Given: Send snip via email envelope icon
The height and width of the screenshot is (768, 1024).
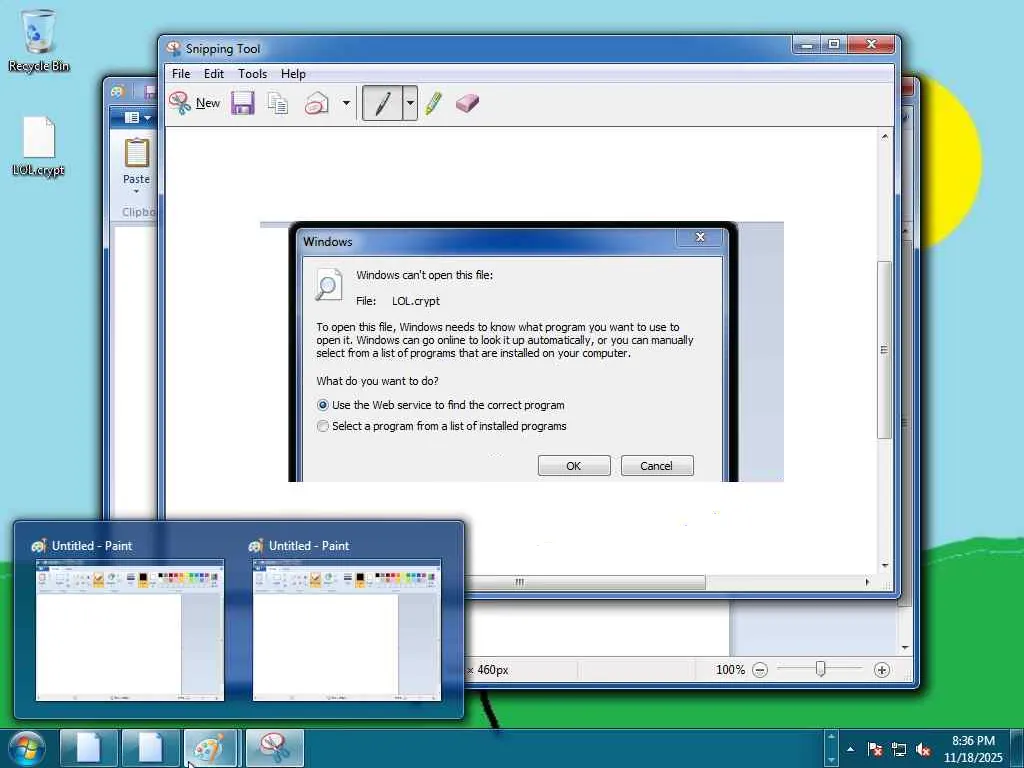Looking at the screenshot, I should point(317,103).
